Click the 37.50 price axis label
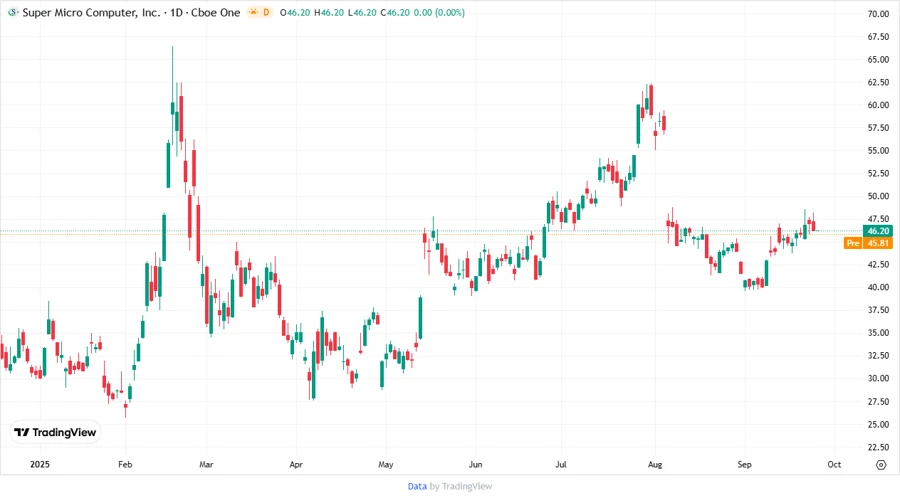This screenshot has width=900, height=498. pyautogui.click(x=878, y=310)
